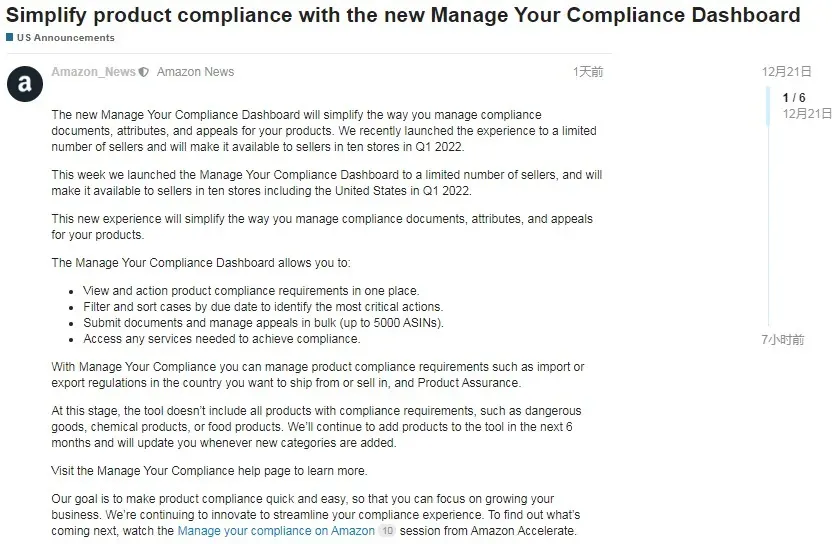Click the bullet about submitting documents in bulk
Screen dimensions: 837x544
coord(263,323)
